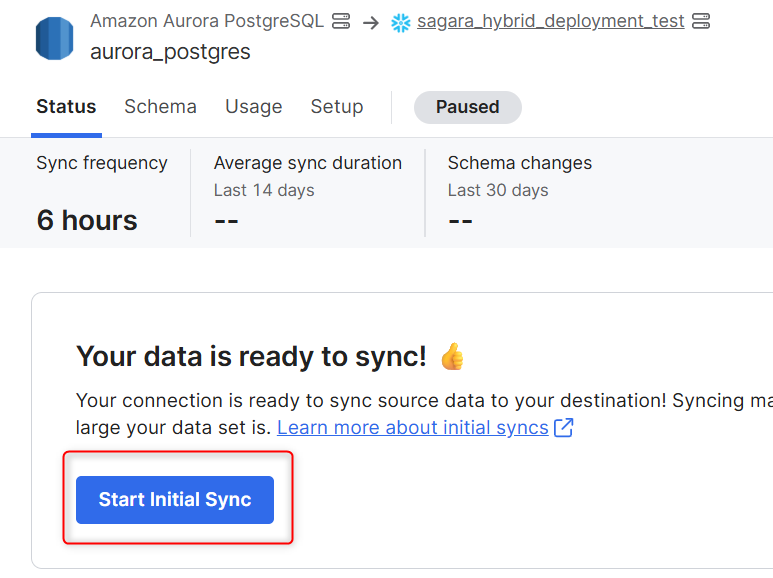Click the server icon beside sagara_hybrid_deployment_test
This screenshot has height=578, width=773.
(701, 21)
